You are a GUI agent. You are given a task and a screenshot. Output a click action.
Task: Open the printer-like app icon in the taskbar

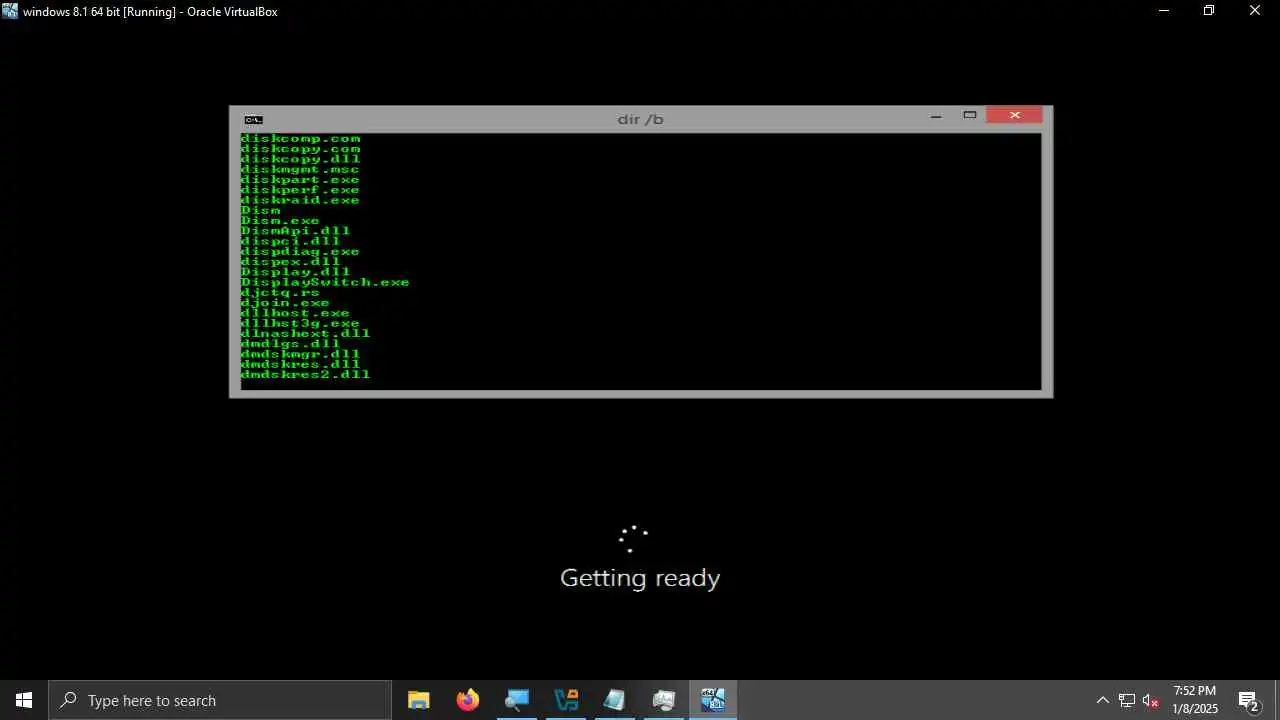point(664,700)
